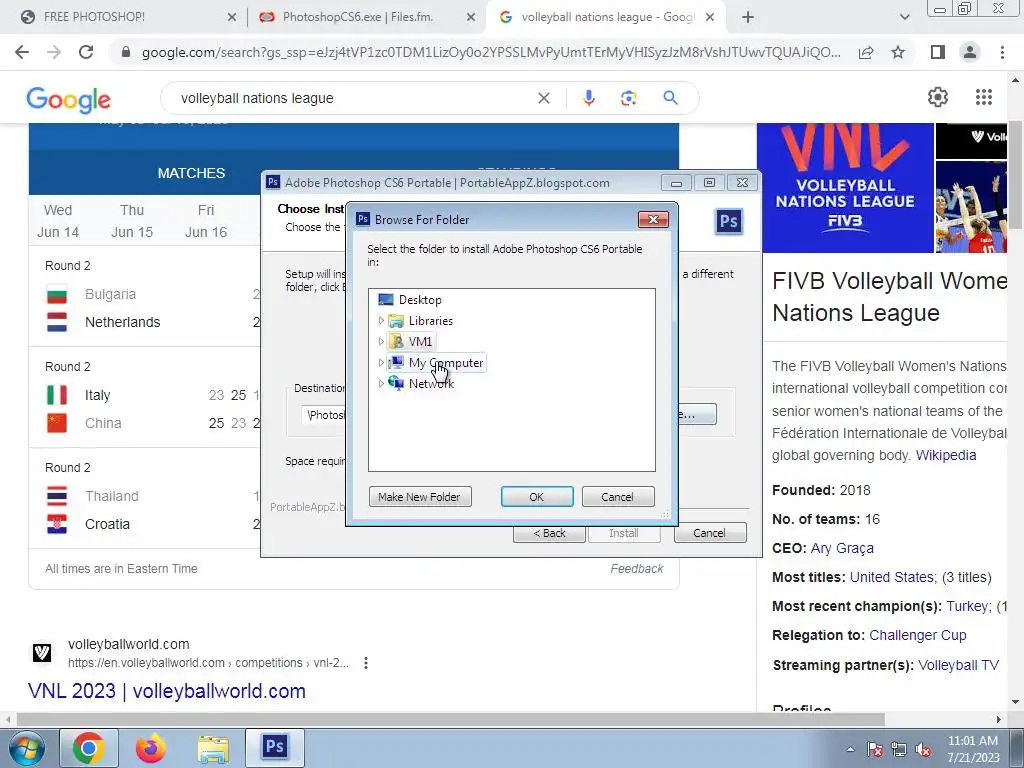Expand the My Computer tree node
Viewport: 1024px width, 768px height.
point(381,362)
